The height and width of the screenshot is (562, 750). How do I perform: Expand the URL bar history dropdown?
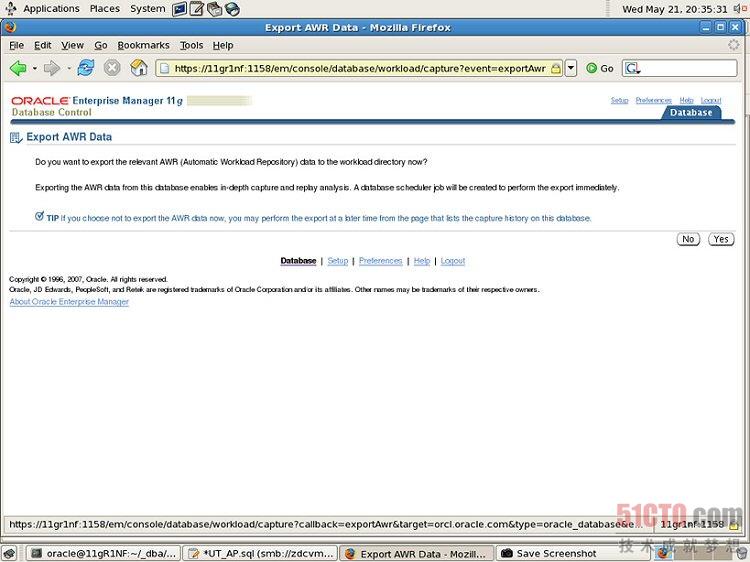coord(571,68)
